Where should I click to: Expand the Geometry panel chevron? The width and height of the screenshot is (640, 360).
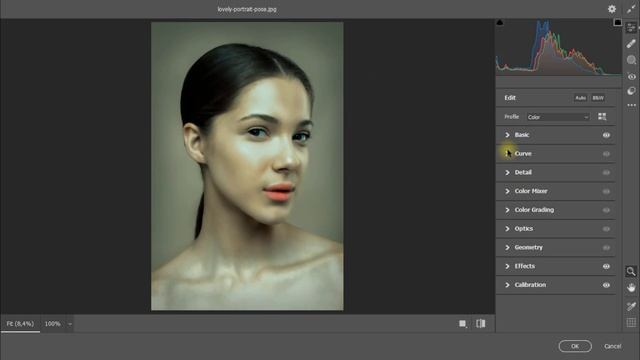pos(507,247)
